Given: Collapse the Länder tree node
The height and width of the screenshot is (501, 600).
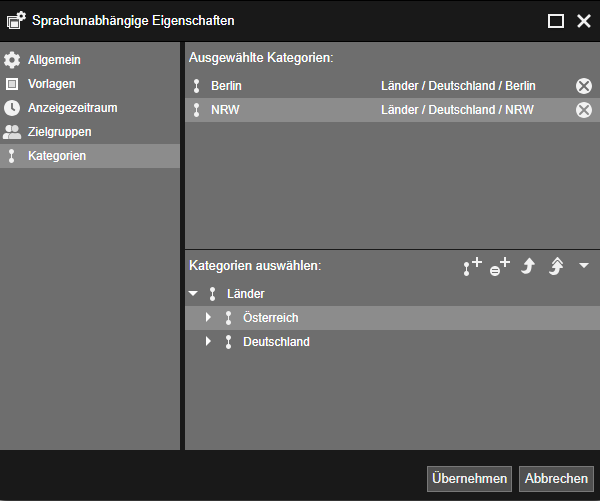Looking at the screenshot, I should [x=193, y=294].
